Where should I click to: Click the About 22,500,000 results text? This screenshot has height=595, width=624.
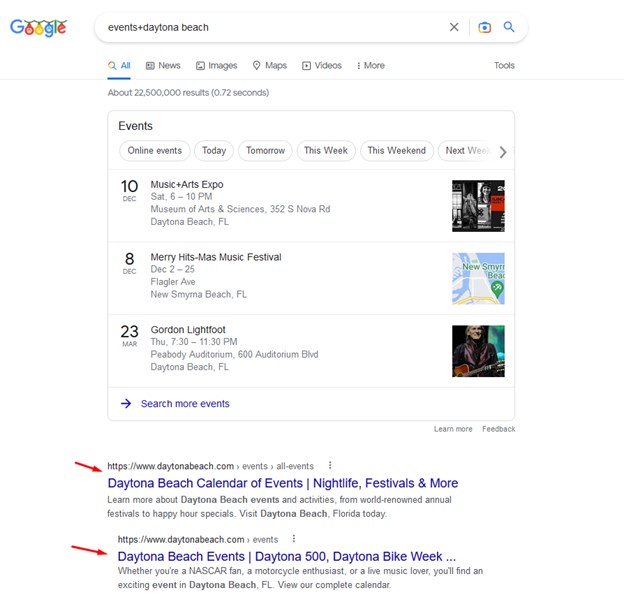(x=188, y=93)
